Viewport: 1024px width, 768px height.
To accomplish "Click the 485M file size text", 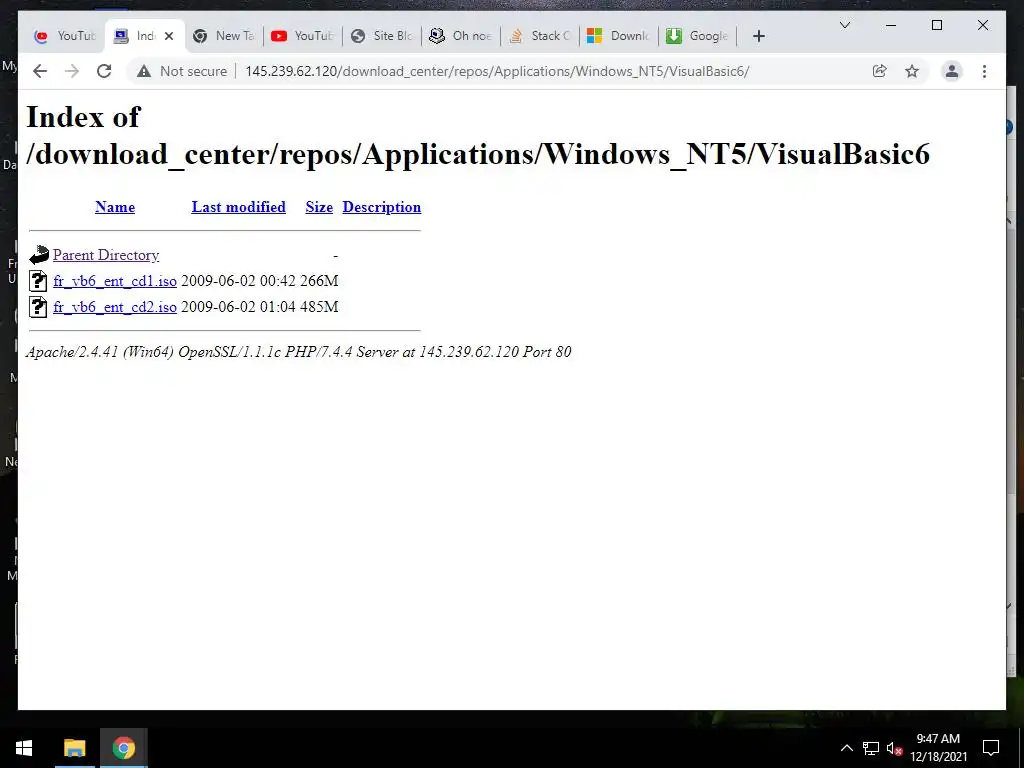I will click(x=319, y=307).
